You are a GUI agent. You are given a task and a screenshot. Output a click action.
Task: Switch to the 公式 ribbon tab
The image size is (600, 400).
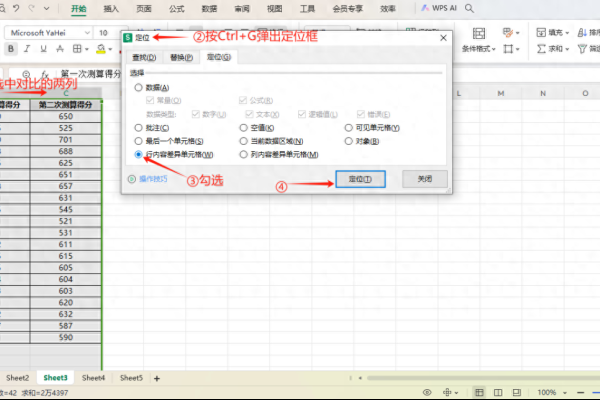click(x=176, y=8)
